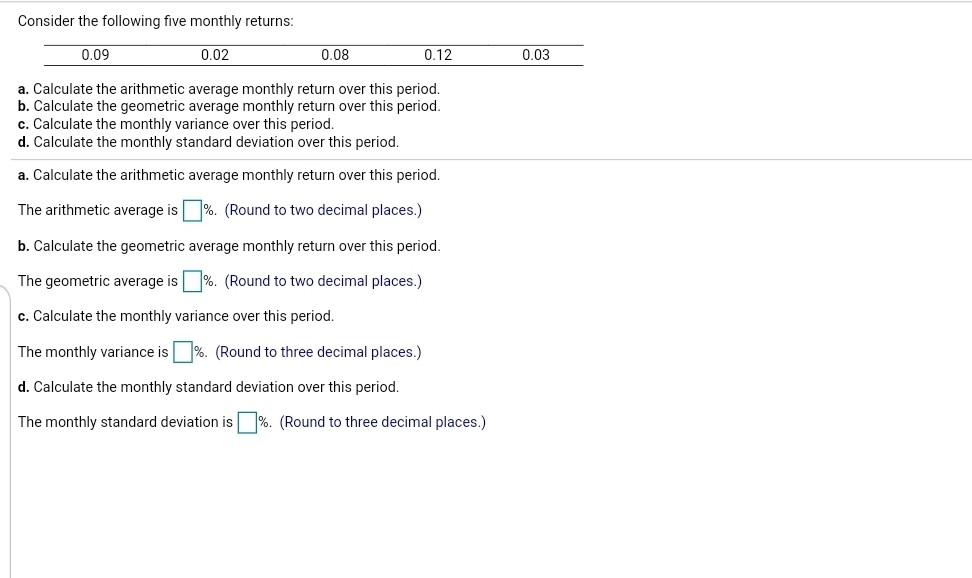Focus the monthly variance answer box
This screenshot has width=972, height=578.
[x=183, y=352]
